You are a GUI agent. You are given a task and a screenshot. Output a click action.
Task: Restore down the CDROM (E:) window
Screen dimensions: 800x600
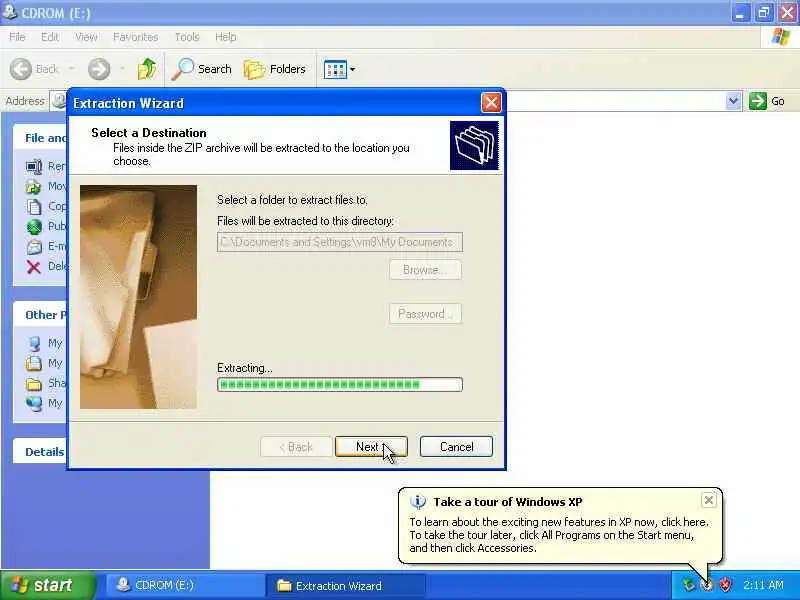[x=764, y=13]
